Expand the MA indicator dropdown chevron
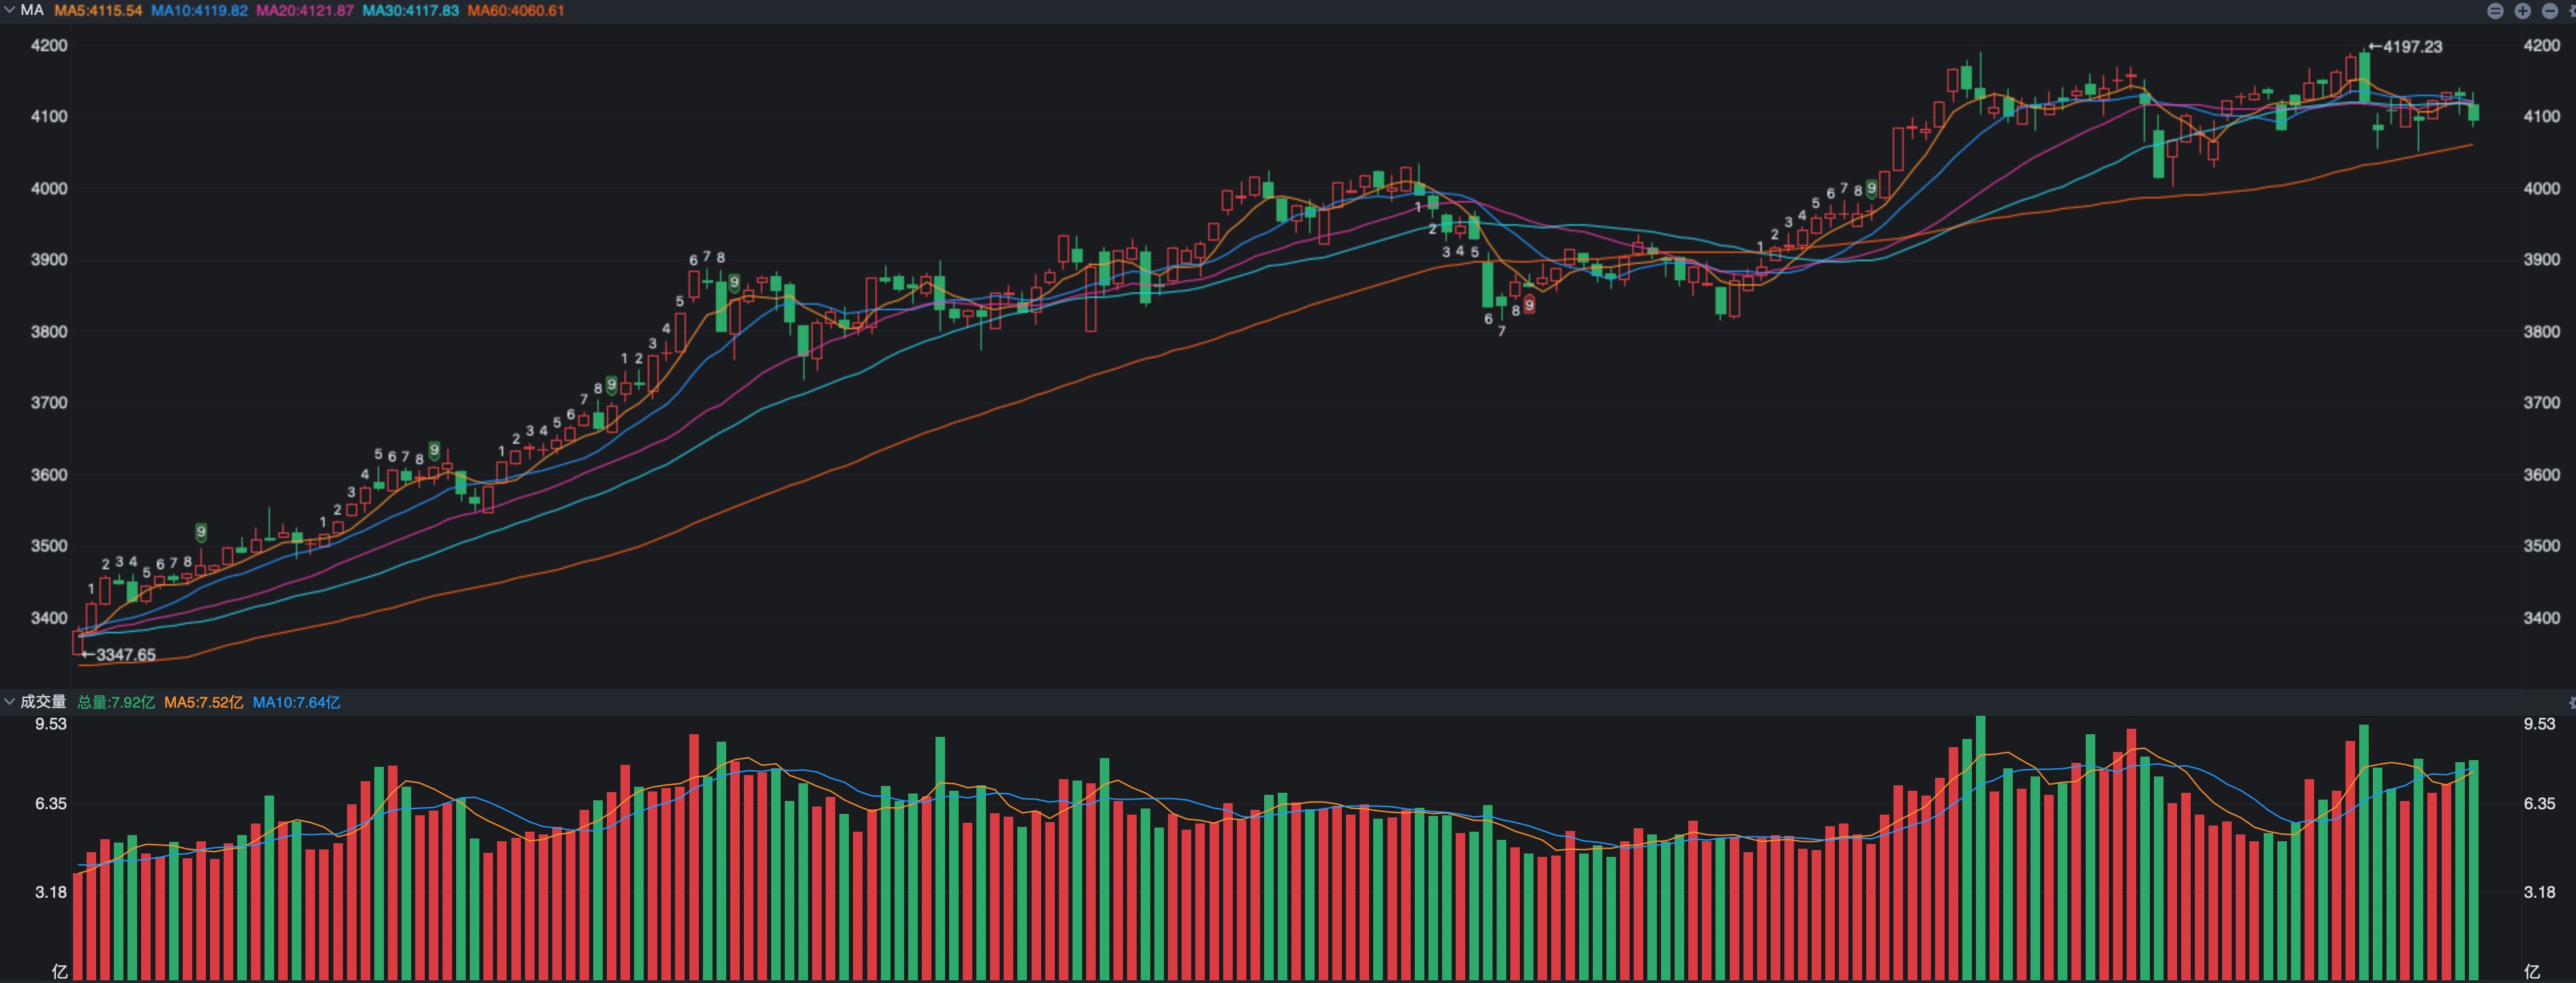 tap(9, 10)
